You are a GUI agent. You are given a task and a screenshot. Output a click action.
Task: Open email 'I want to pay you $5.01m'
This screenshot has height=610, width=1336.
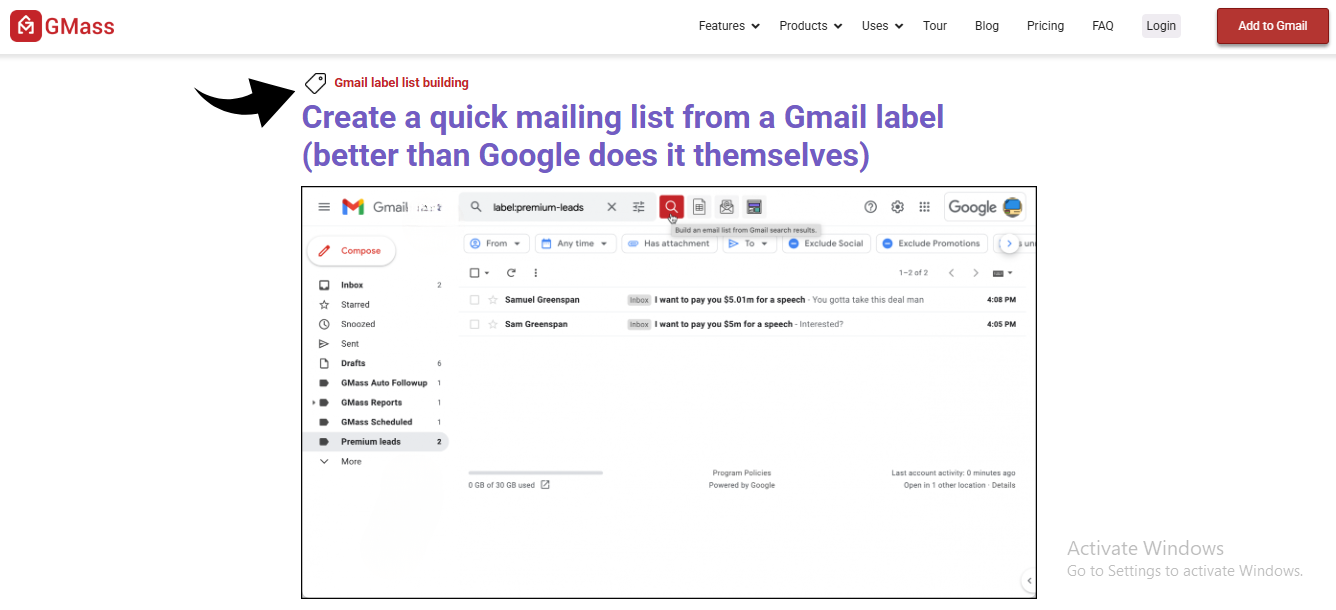(x=740, y=299)
